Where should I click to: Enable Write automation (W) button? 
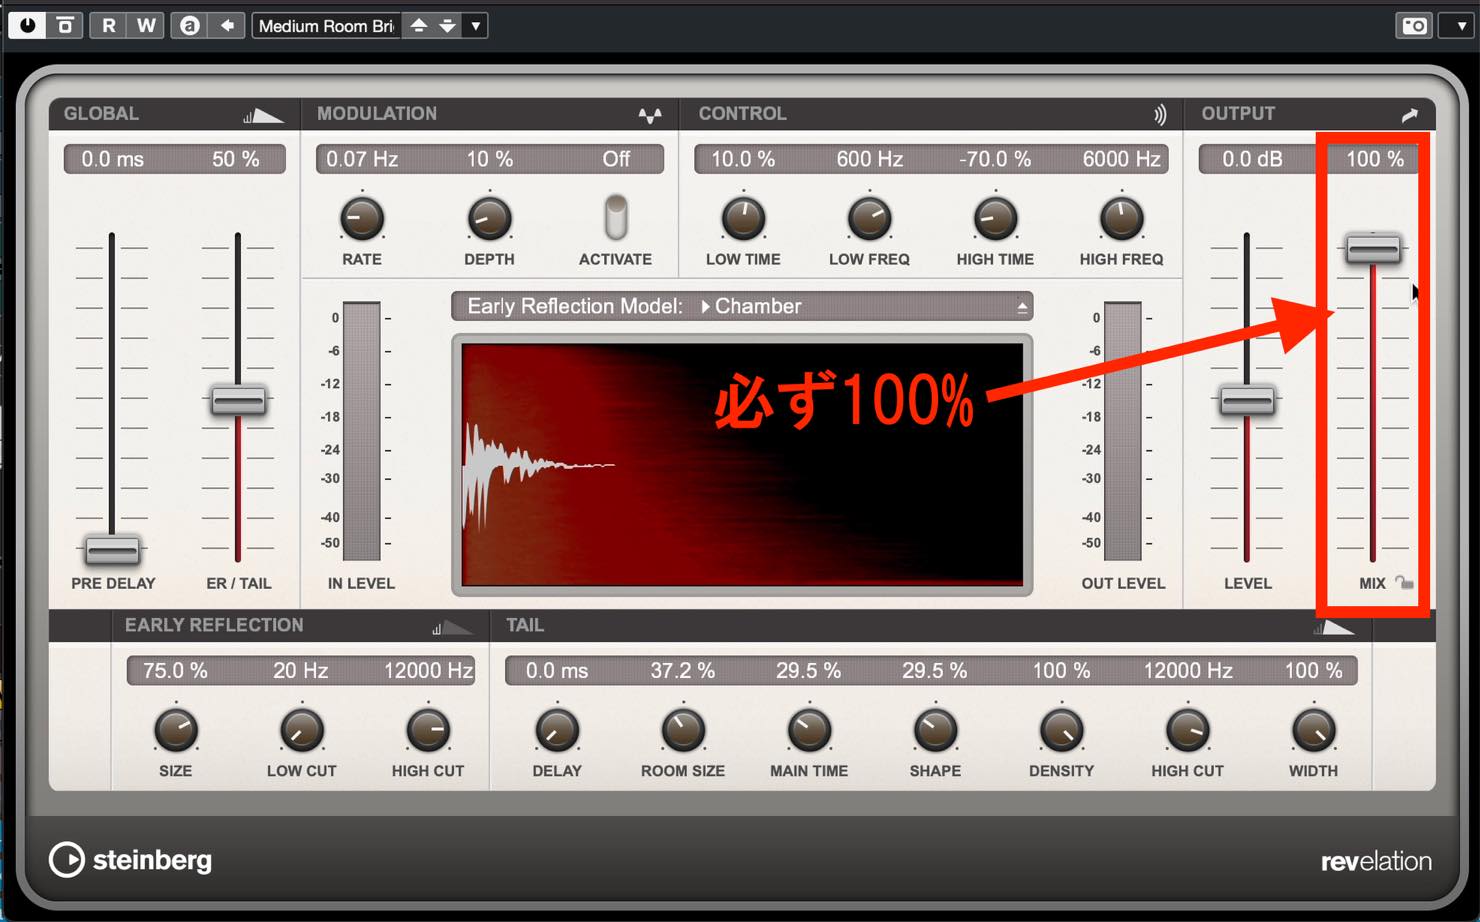146,25
